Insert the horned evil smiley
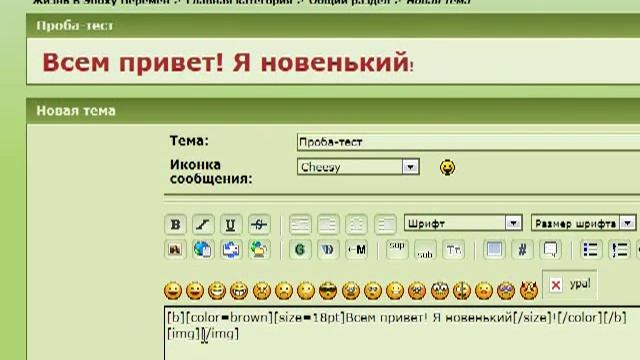This screenshot has width=640, height=360. point(529,291)
